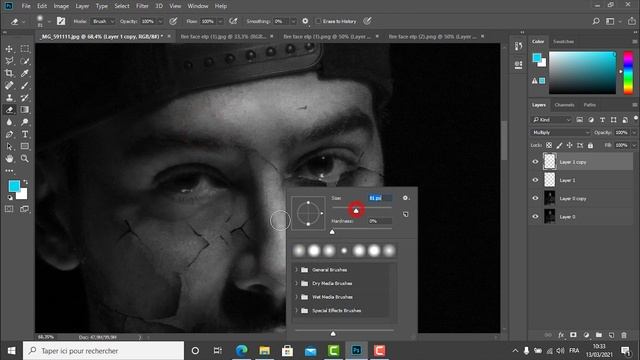Select the Crop tool
Image resolution: width=640 pixels, height=360 pixels.
coord(9,73)
